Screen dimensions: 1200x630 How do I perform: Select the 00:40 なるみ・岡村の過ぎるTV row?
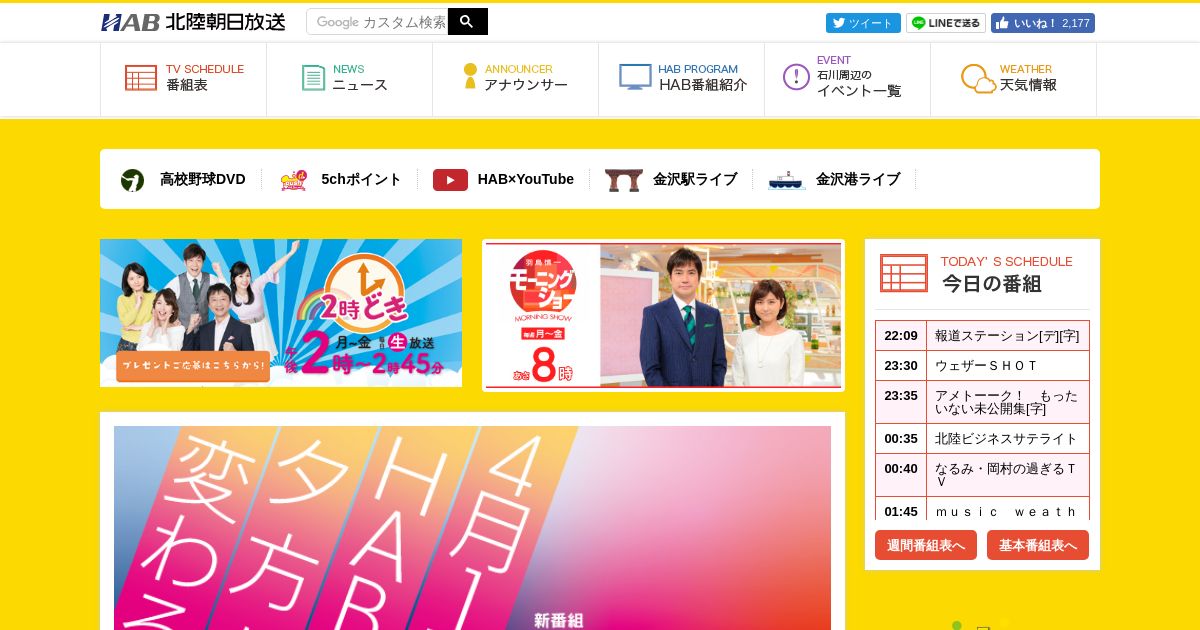pos(982,475)
